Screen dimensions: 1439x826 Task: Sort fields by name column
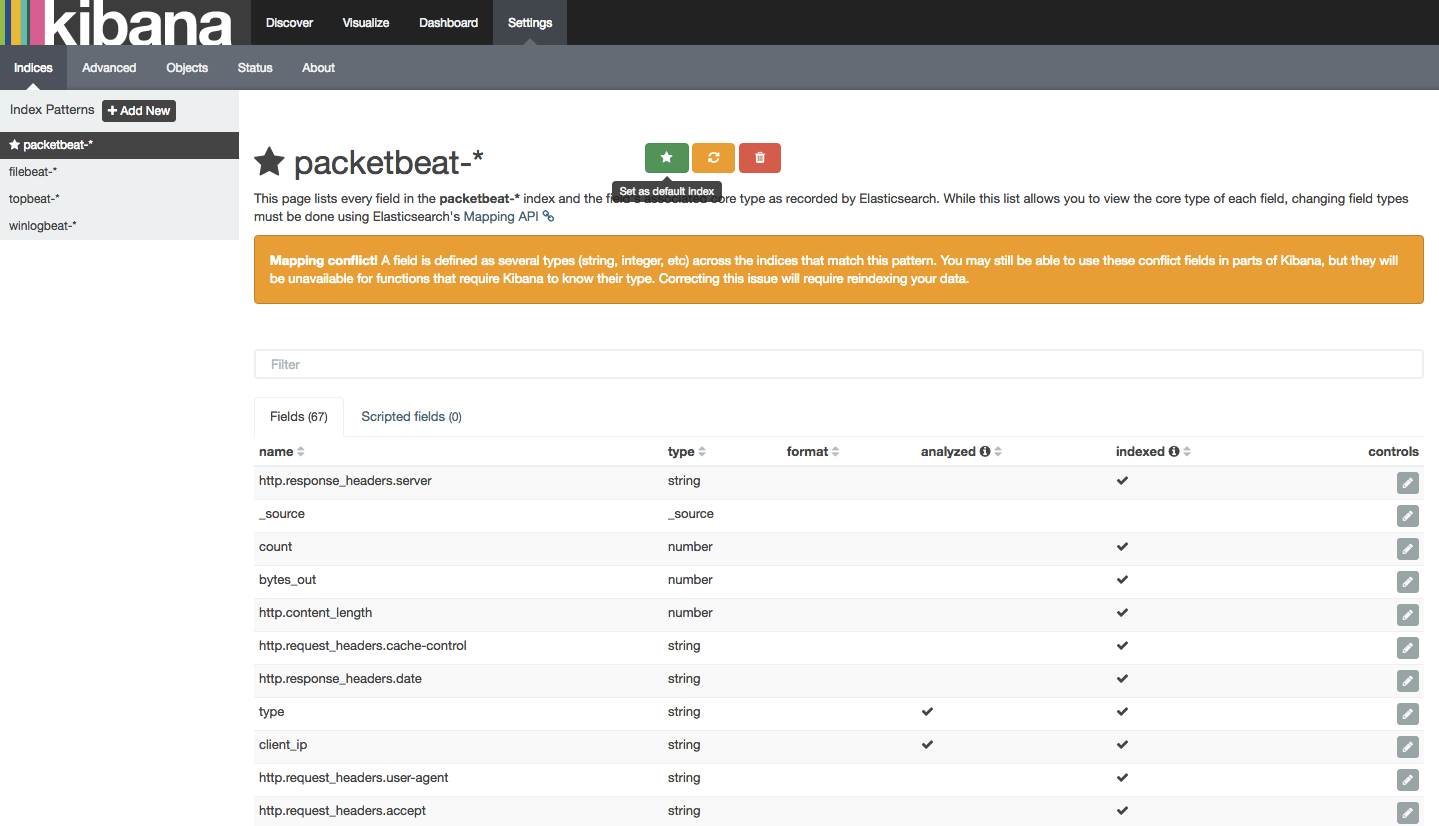point(301,452)
